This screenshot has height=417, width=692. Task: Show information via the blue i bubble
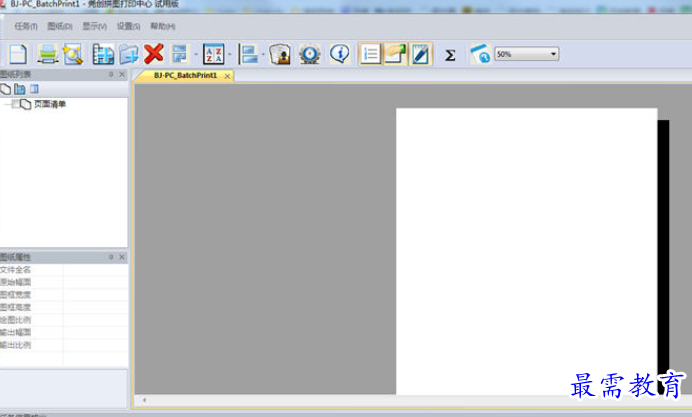(339, 54)
